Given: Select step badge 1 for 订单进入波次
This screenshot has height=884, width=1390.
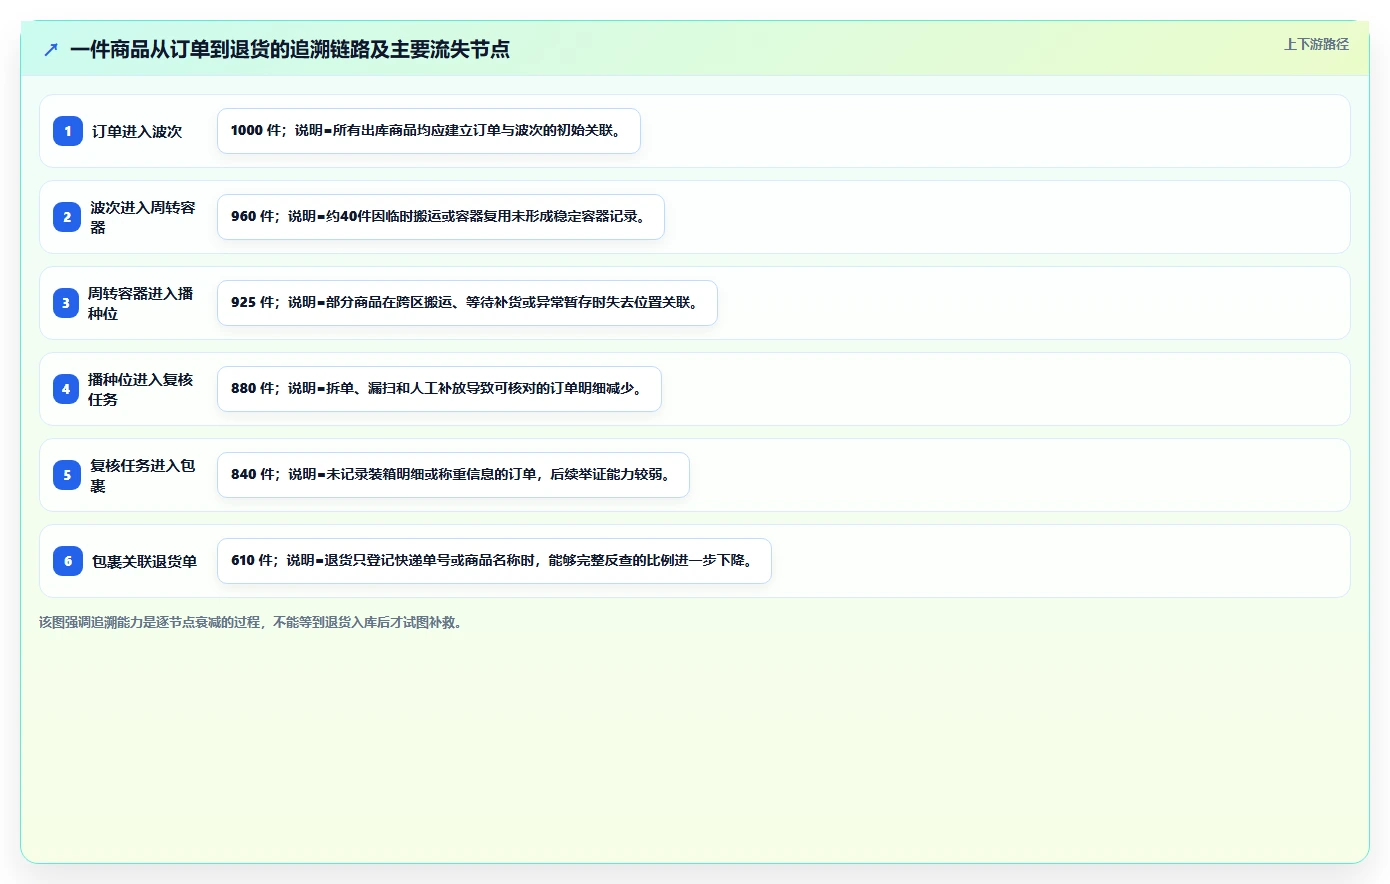Looking at the screenshot, I should coord(68,131).
